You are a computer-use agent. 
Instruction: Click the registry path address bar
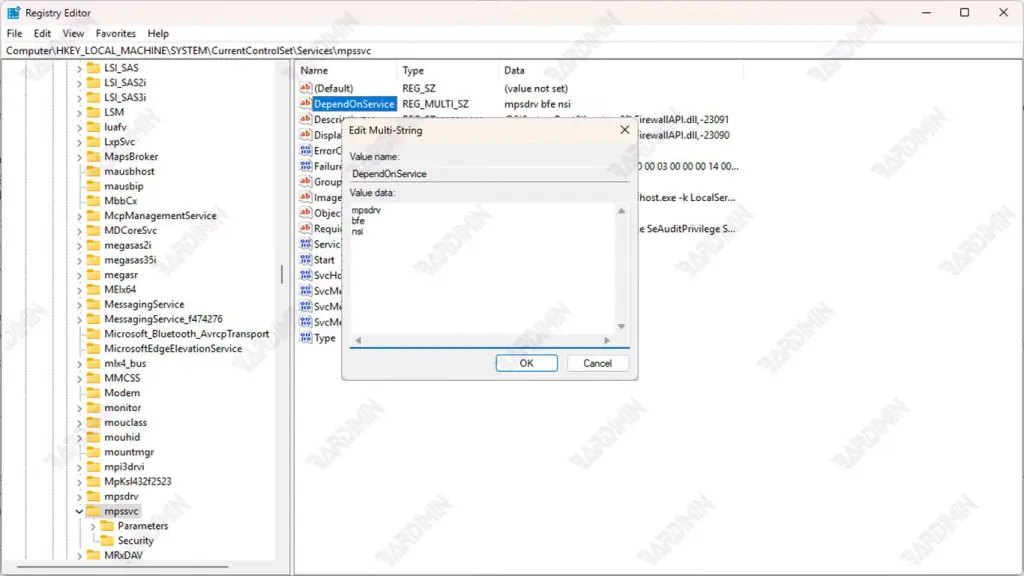(512, 50)
